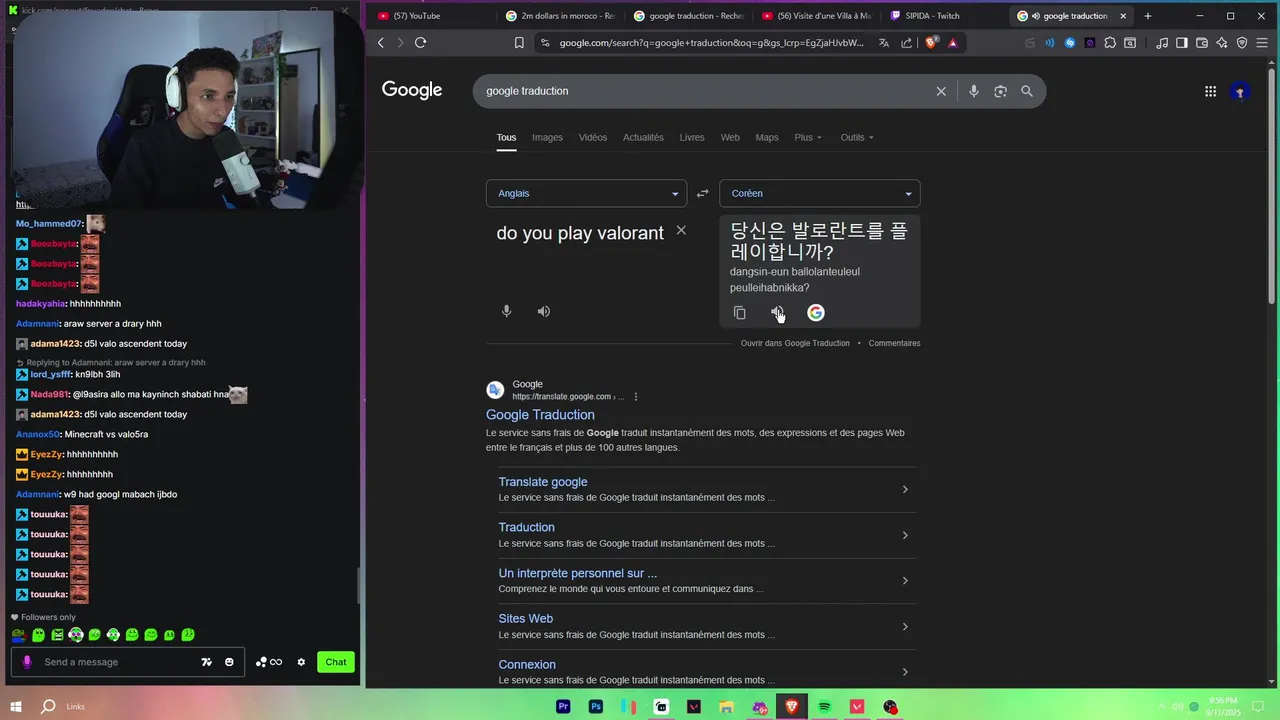This screenshot has height=720, width=1280.
Task: Open the Anglais source language dropdown
Action: 586,193
